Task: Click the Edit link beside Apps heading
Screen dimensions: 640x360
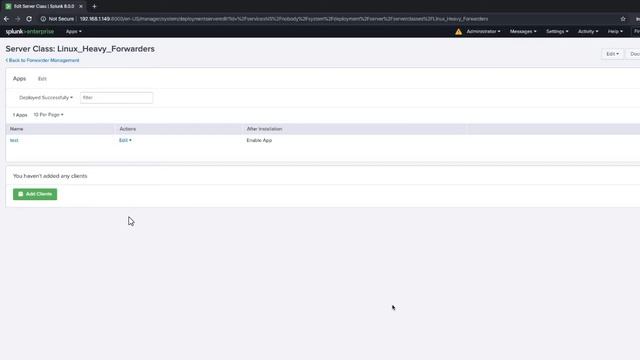Action: pyautogui.click(x=42, y=79)
